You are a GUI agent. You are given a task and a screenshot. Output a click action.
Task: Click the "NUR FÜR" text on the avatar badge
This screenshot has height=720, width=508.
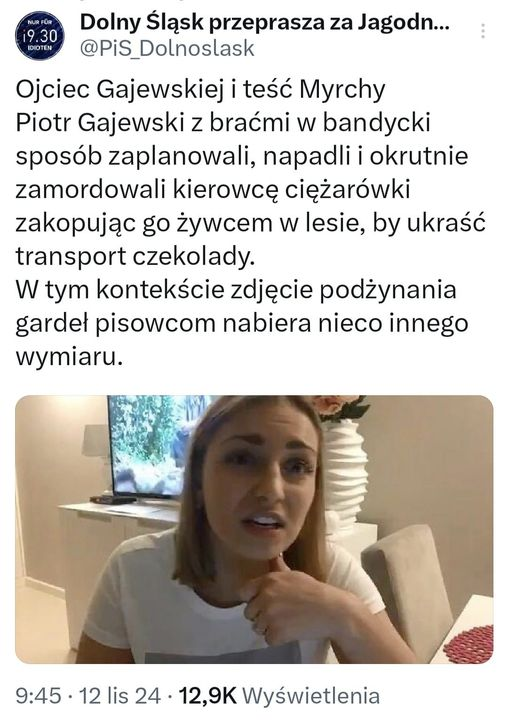pos(39,22)
